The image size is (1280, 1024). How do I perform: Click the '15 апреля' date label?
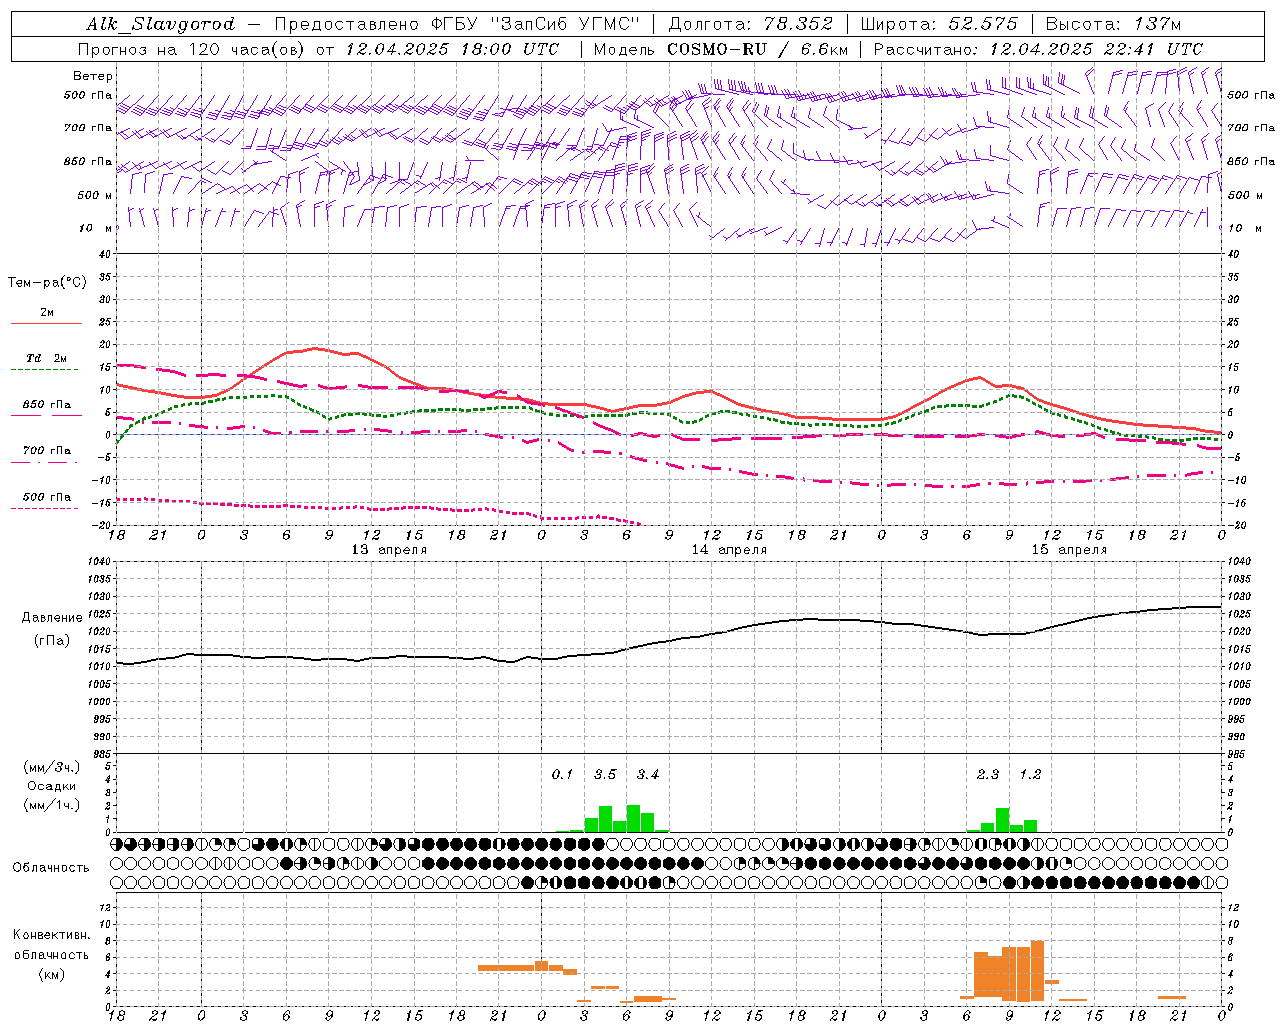pos(1069,550)
